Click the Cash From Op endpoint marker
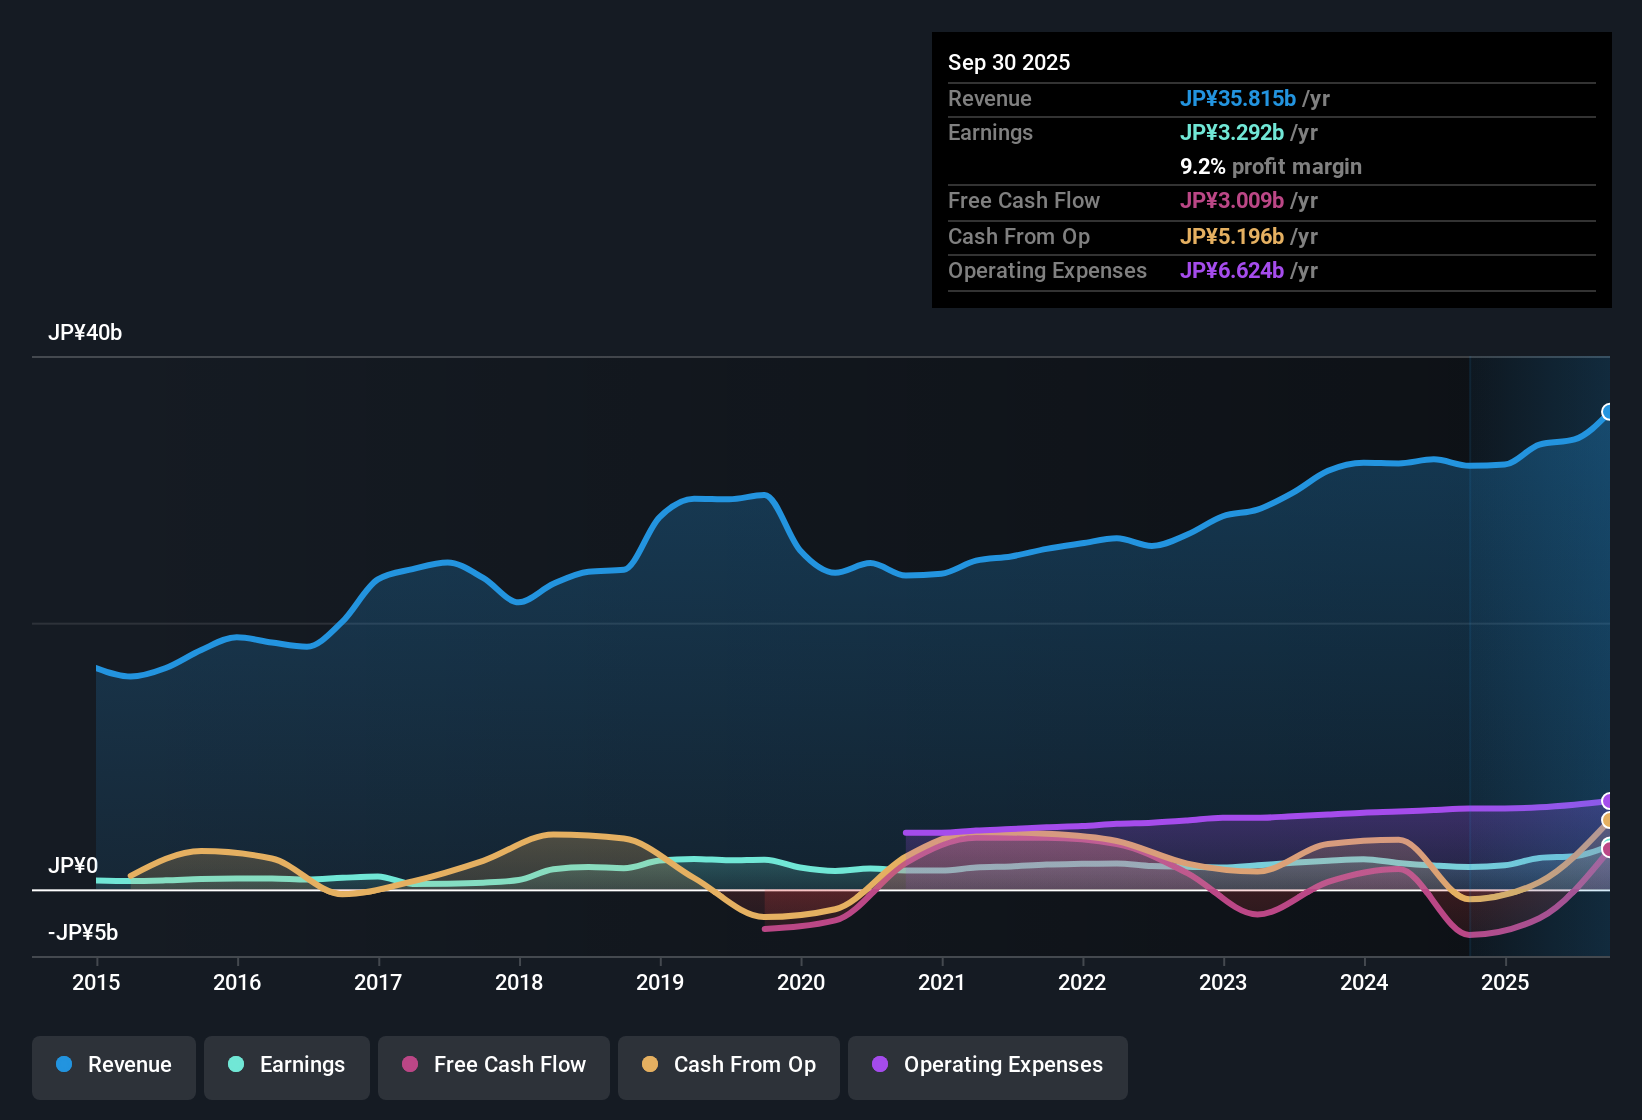The height and width of the screenshot is (1120, 1642). [1608, 821]
